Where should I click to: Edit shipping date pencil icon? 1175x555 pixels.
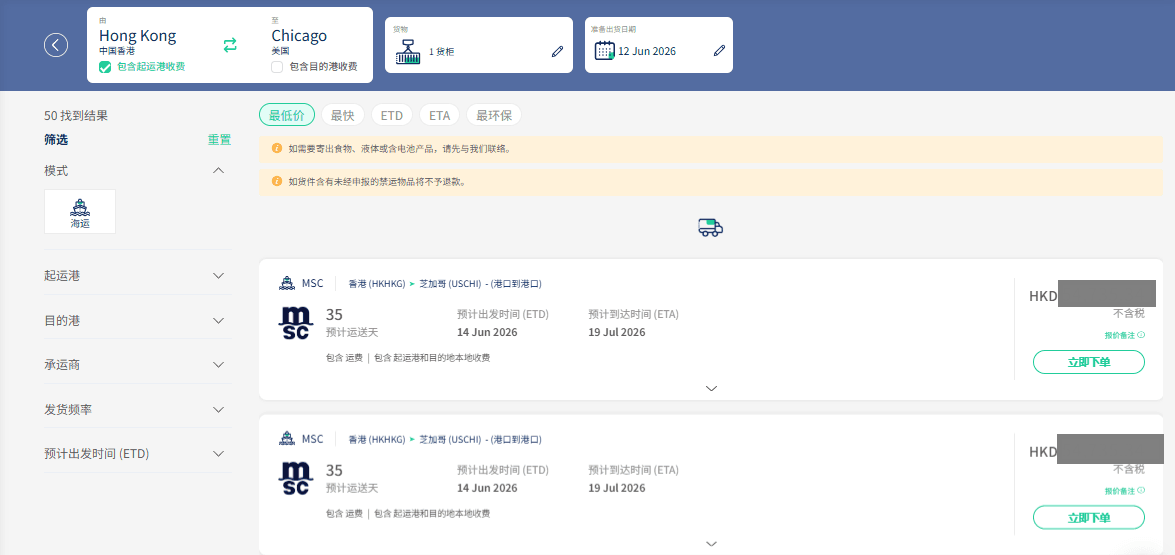pyautogui.click(x=719, y=51)
